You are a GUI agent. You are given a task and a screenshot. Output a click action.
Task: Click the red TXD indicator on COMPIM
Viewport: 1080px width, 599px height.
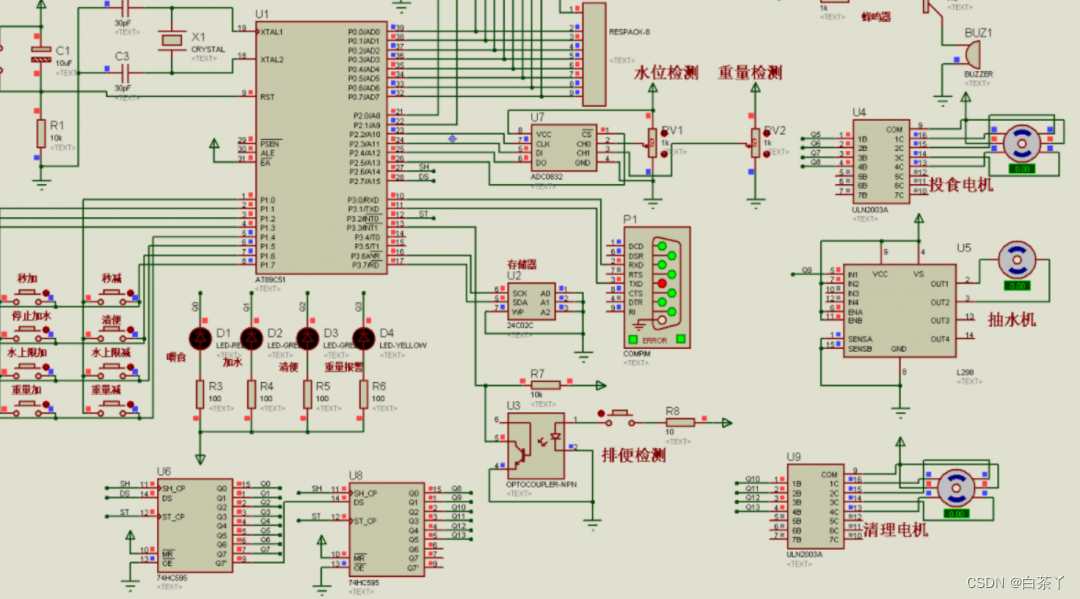point(662,284)
